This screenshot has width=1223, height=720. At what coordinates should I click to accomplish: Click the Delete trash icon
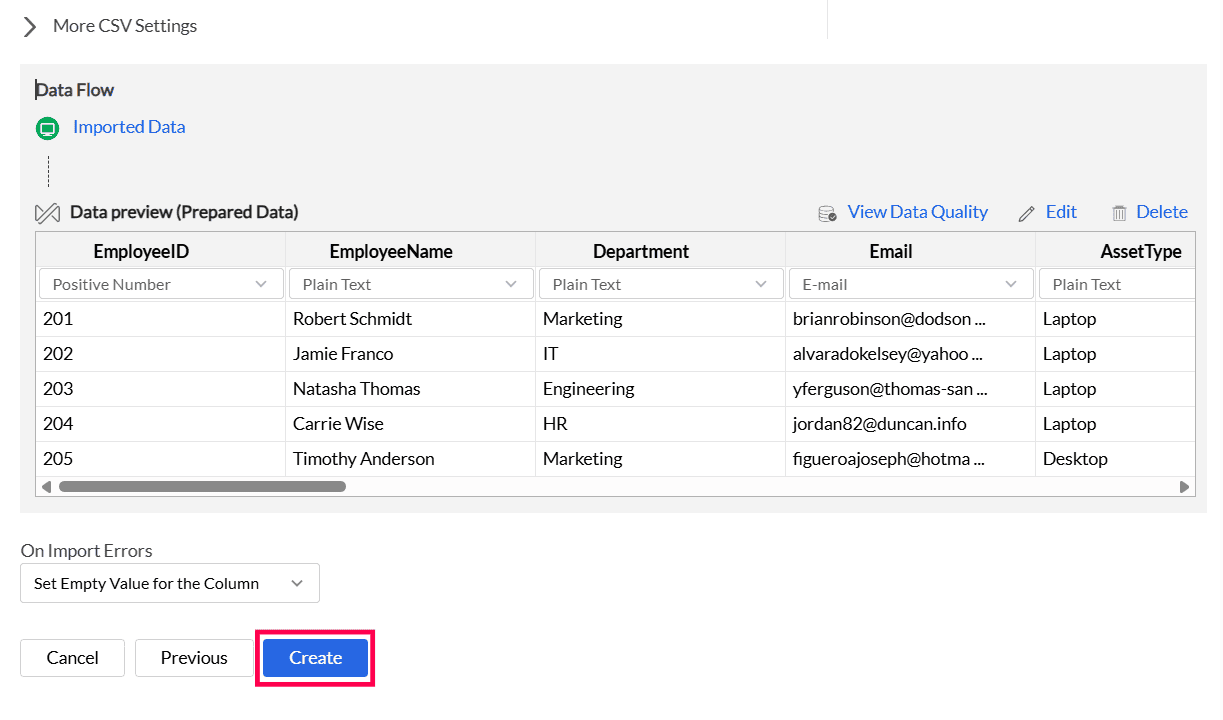pos(1119,213)
